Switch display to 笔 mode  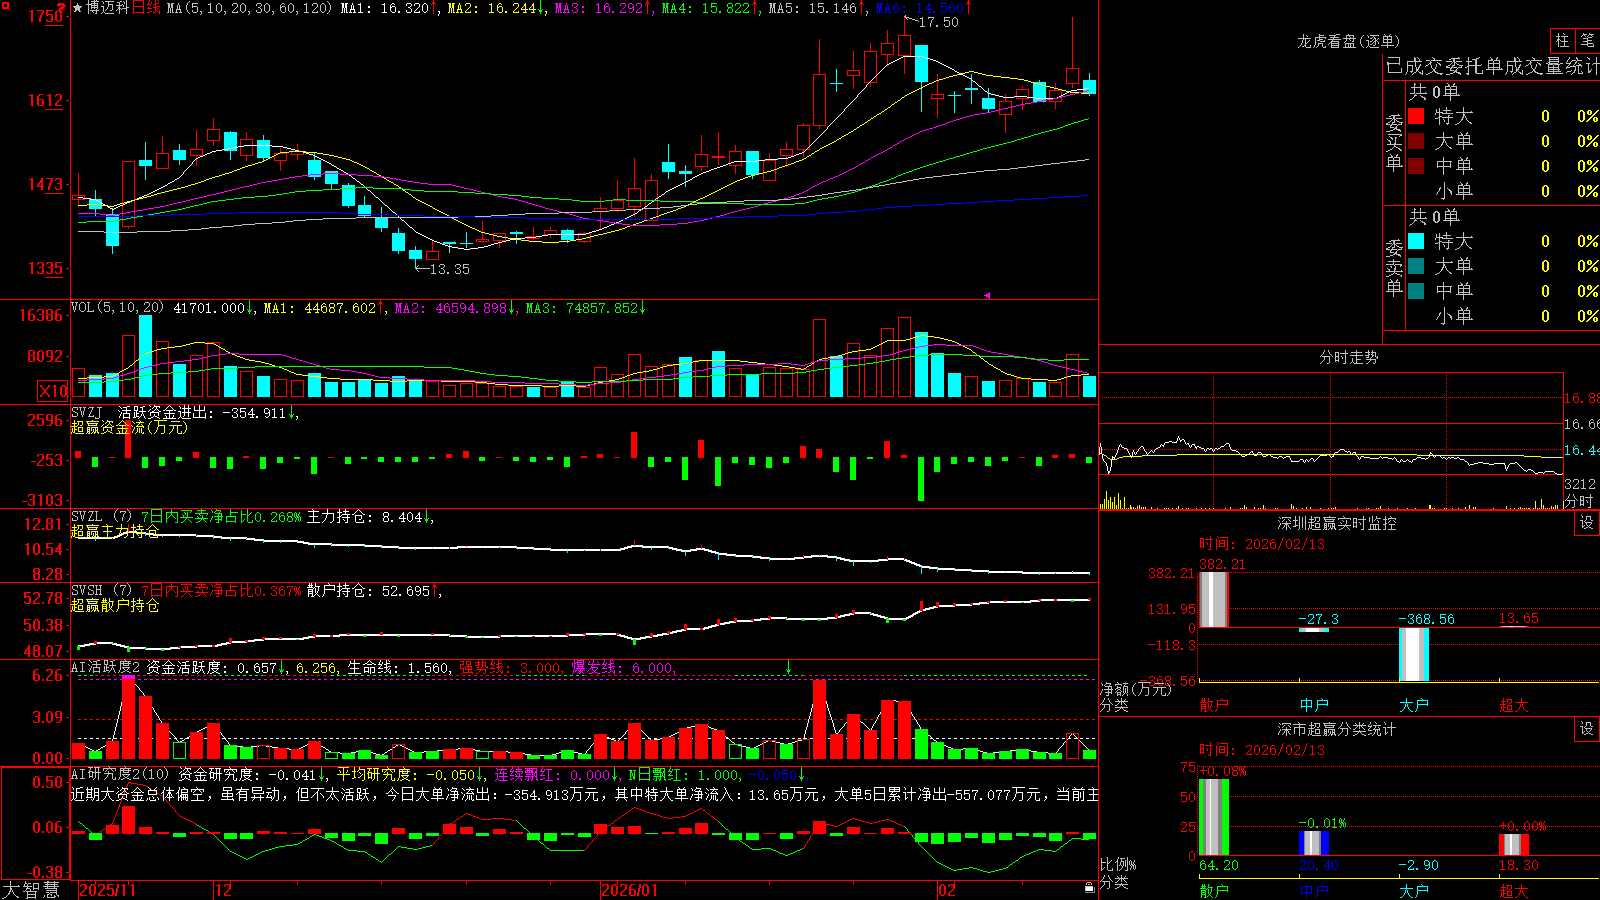tap(1587, 40)
